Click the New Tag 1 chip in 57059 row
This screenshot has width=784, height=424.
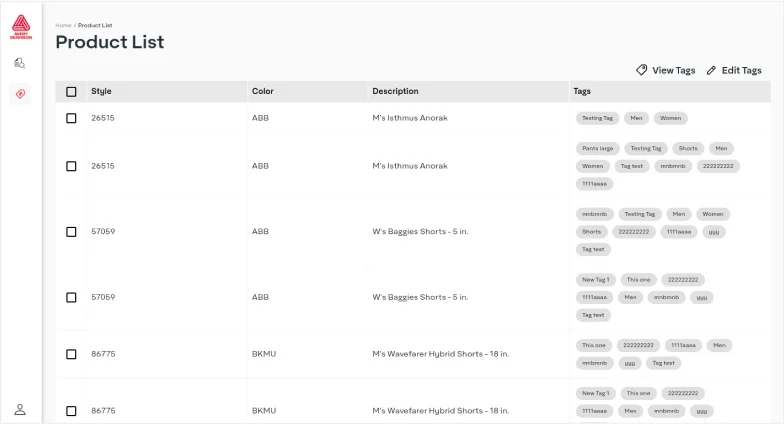click(595, 280)
